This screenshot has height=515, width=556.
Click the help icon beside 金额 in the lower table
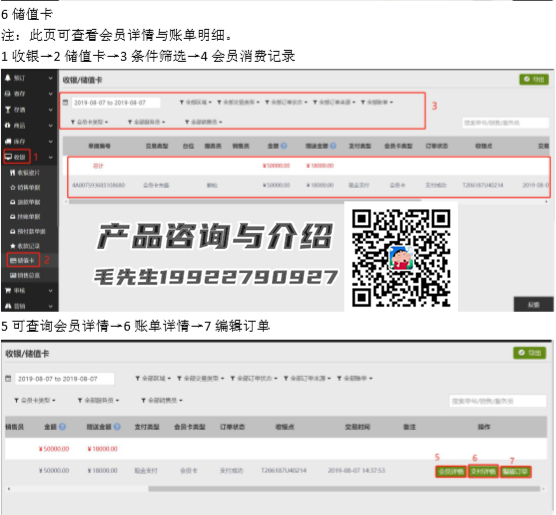pyautogui.click(x=62, y=427)
